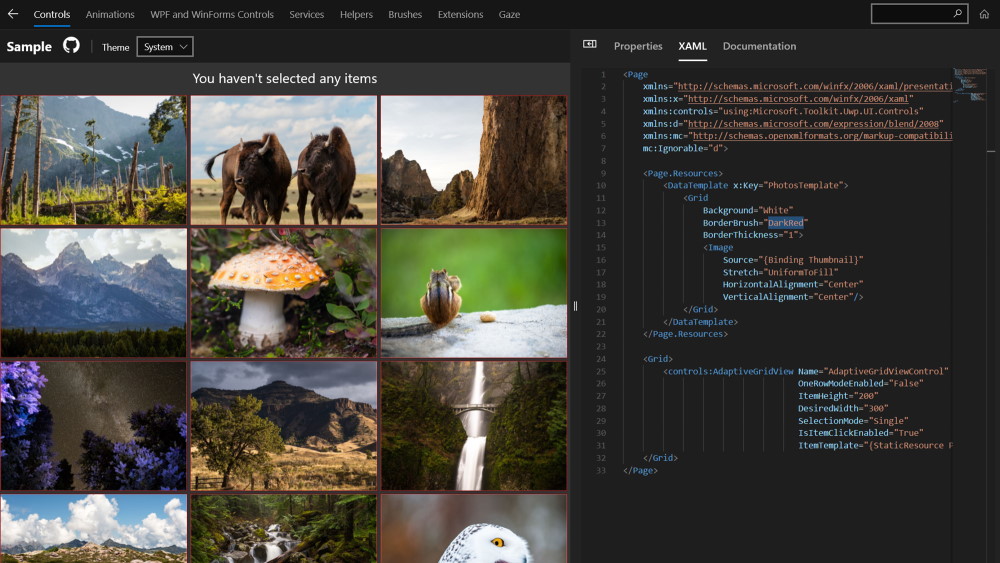Viewport: 1000px width, 563px height.
Task: Click the Background="White" code line
Action: [x=748, y=210]
